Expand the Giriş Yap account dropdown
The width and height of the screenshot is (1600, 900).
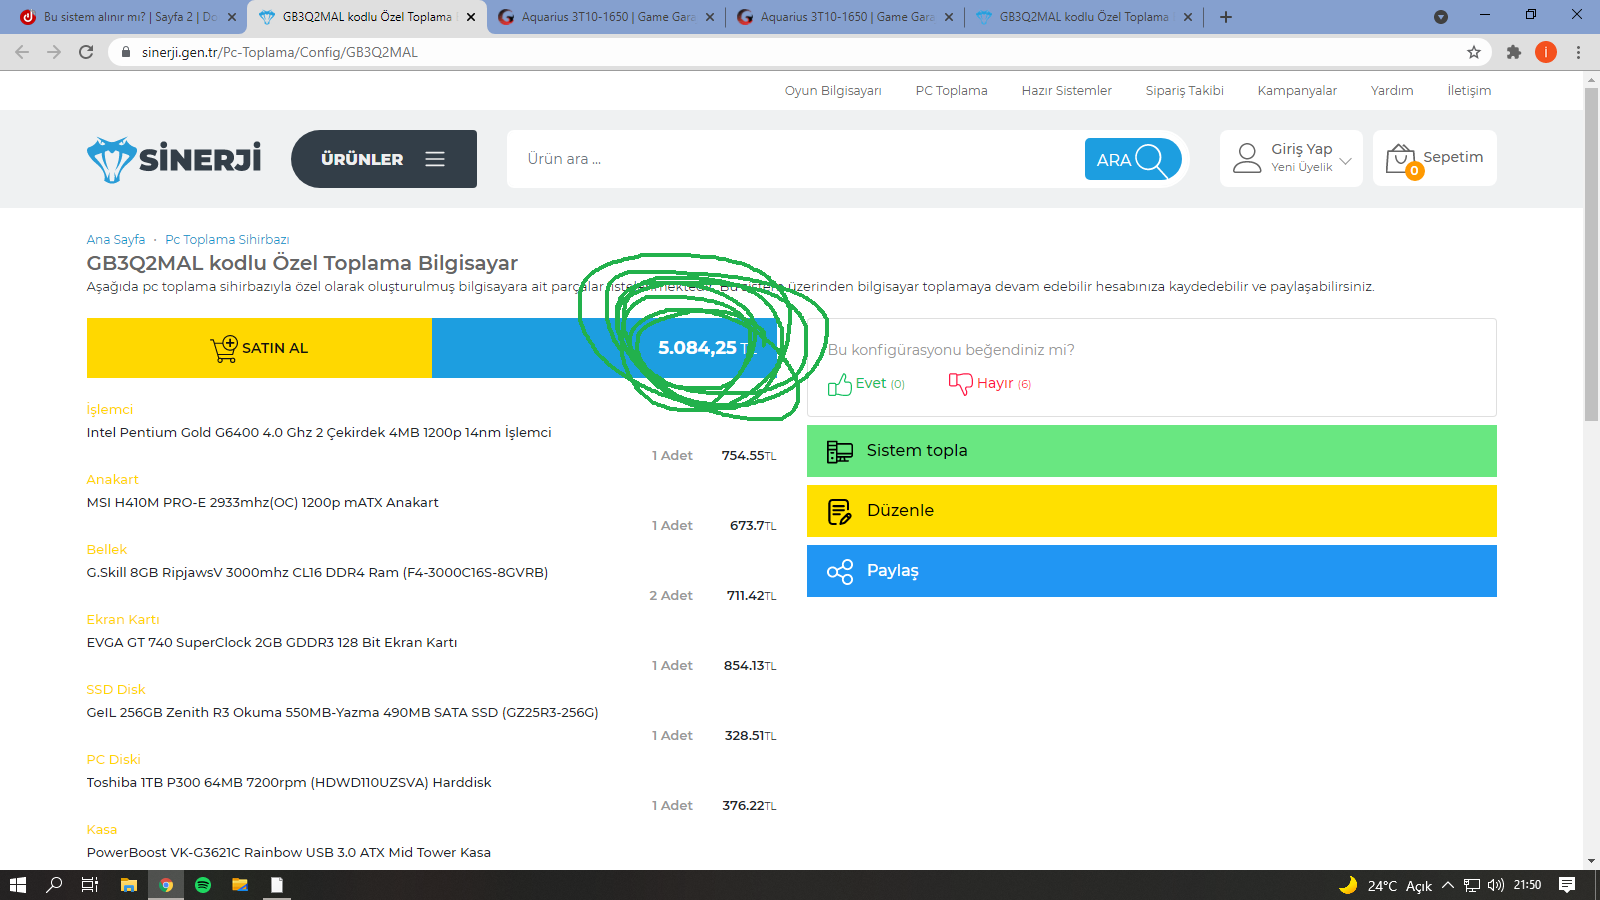pyautogui.click(x=1345, y=160)
